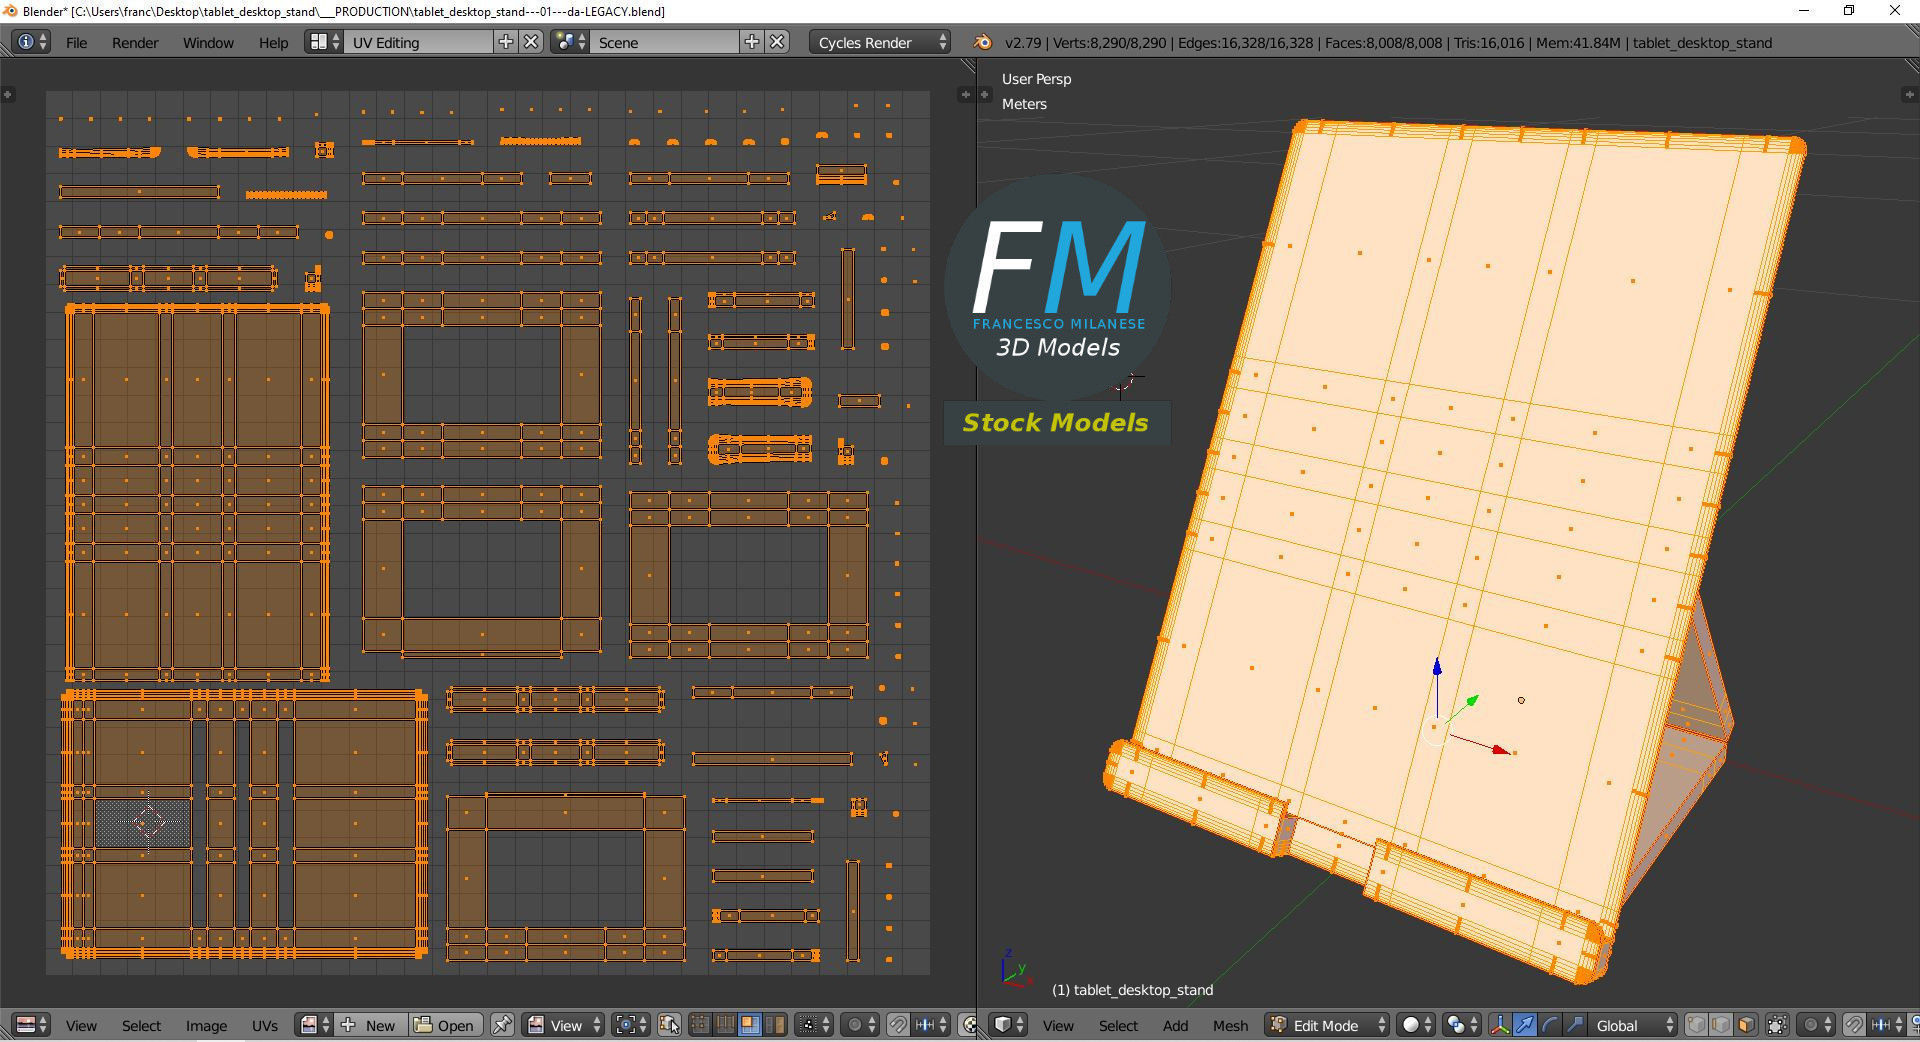Open the Image menu
The height and width of the screenshot is (1042, 1920).
click(x=206, y=1026)
